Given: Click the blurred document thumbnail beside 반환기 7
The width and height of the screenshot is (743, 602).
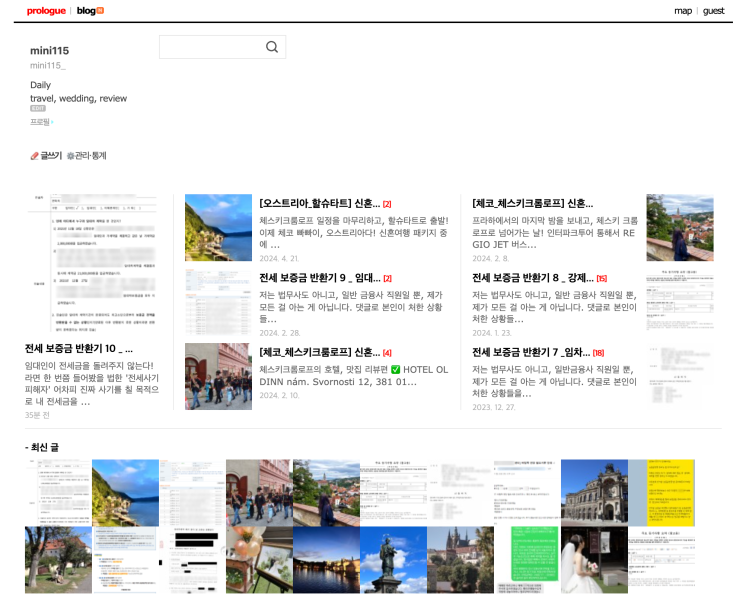Looking at the screenshot, I should click(x=680, y=376).
